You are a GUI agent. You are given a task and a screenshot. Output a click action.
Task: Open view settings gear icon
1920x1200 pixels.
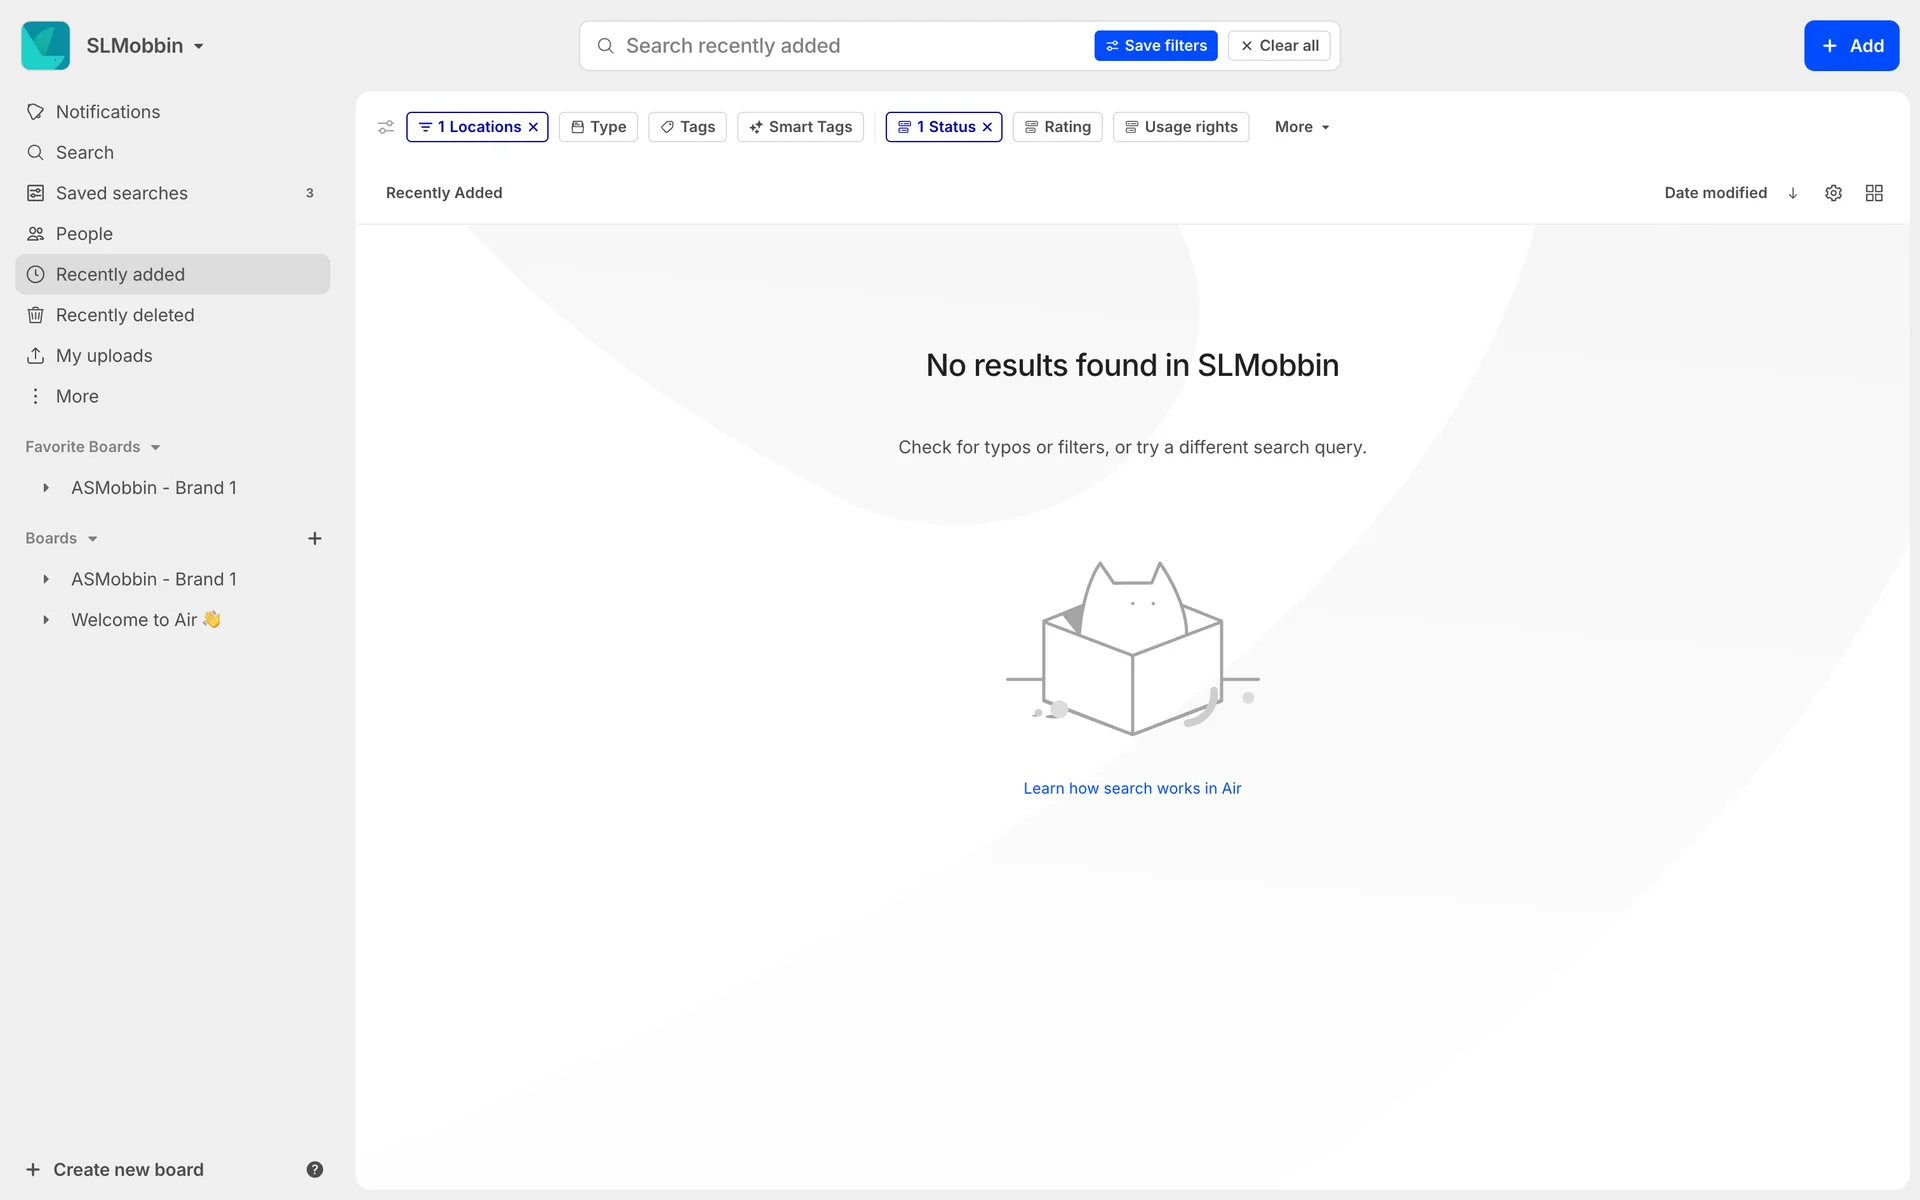coord(1833,193)
